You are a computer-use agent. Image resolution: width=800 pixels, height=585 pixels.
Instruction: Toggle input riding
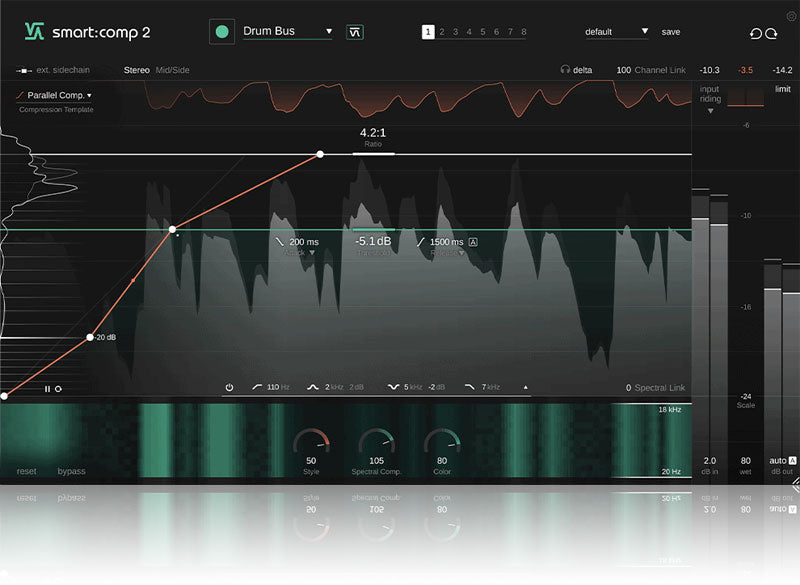coord(710,94)
